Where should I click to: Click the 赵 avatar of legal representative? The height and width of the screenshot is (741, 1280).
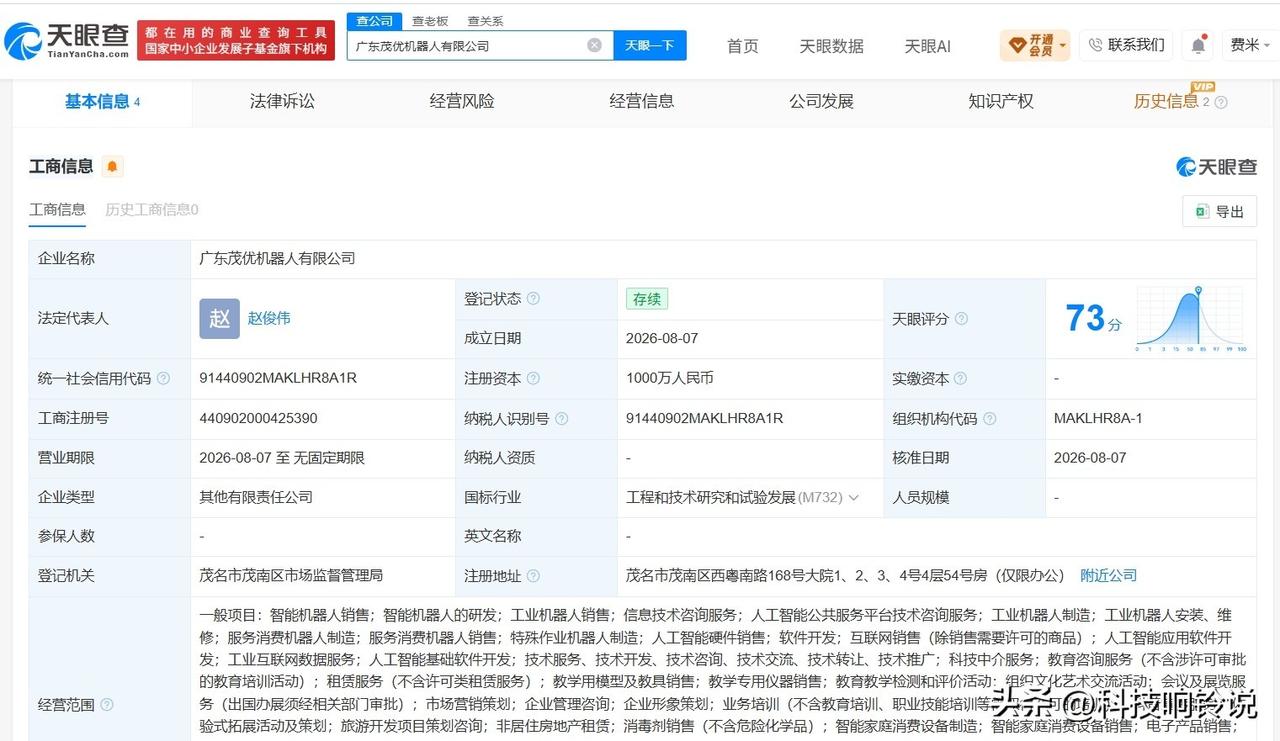pos(219,318)
